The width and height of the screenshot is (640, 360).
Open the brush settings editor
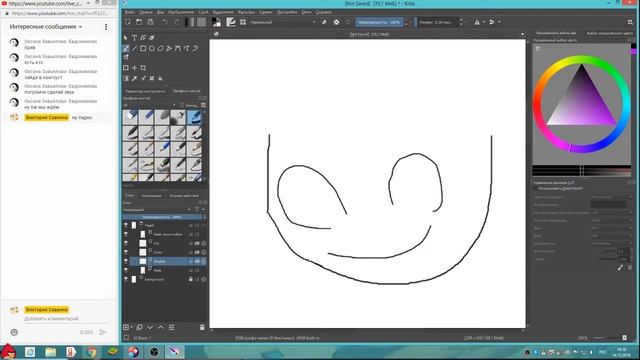pos(231,22)
